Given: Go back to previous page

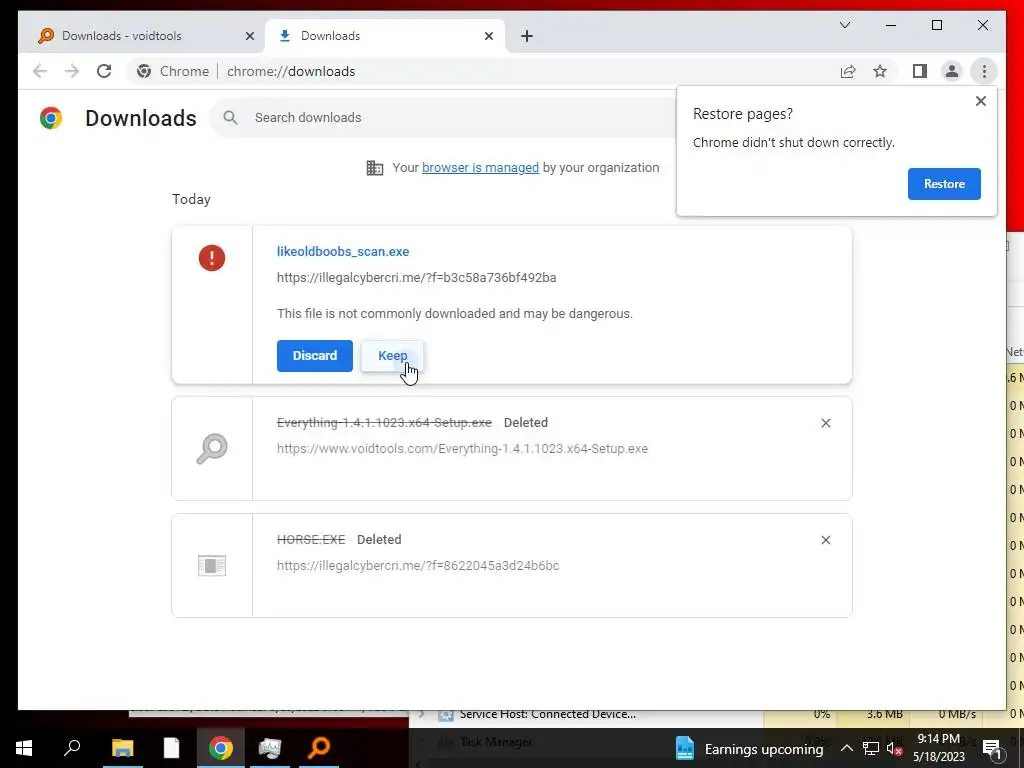Looking at the screenshot, I should click(x=40, y=71).
